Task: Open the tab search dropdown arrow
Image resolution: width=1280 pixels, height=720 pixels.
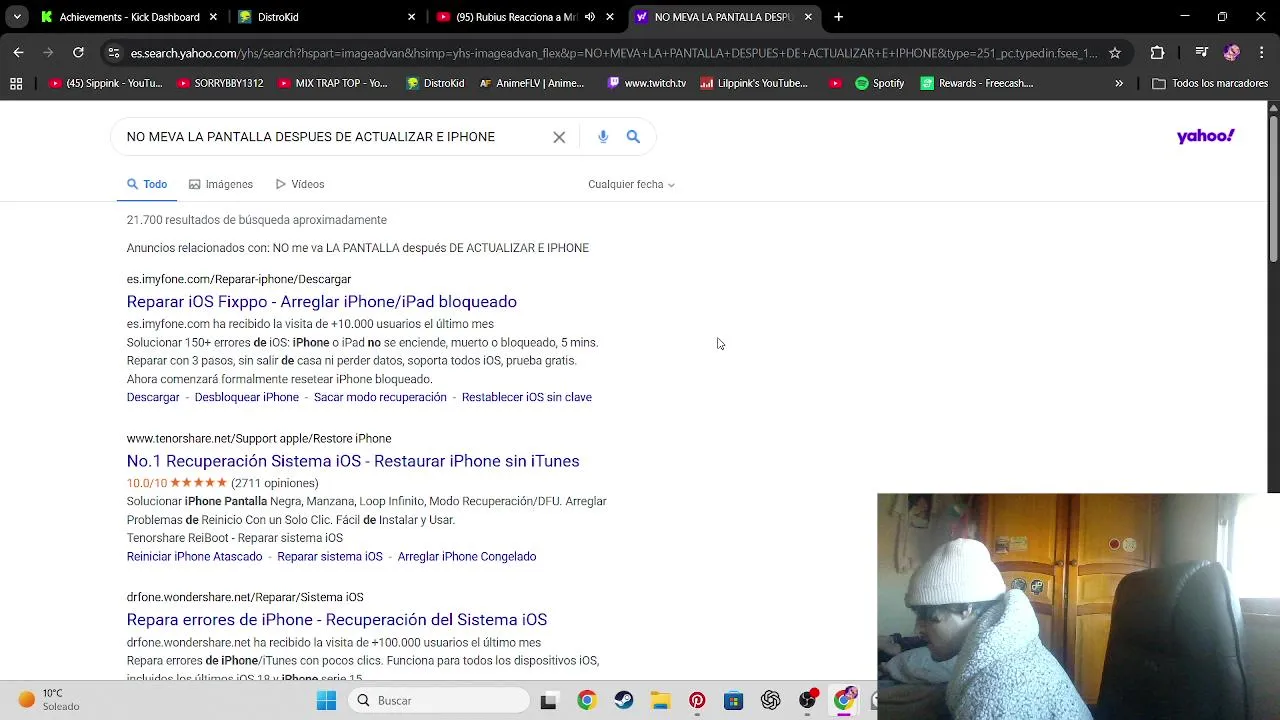Action: (17, 17)
